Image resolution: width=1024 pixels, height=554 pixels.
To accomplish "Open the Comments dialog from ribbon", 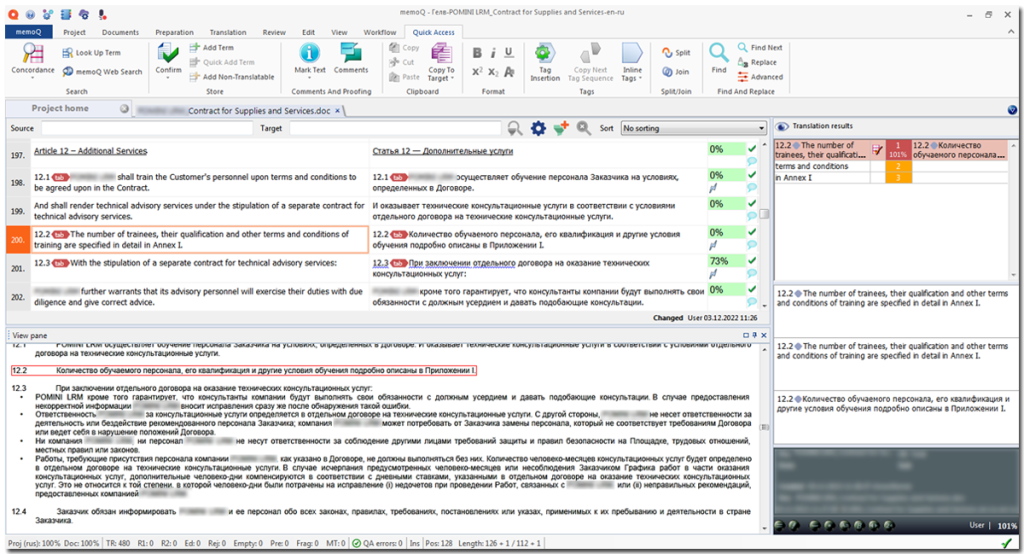I will (x=351, y=57).
